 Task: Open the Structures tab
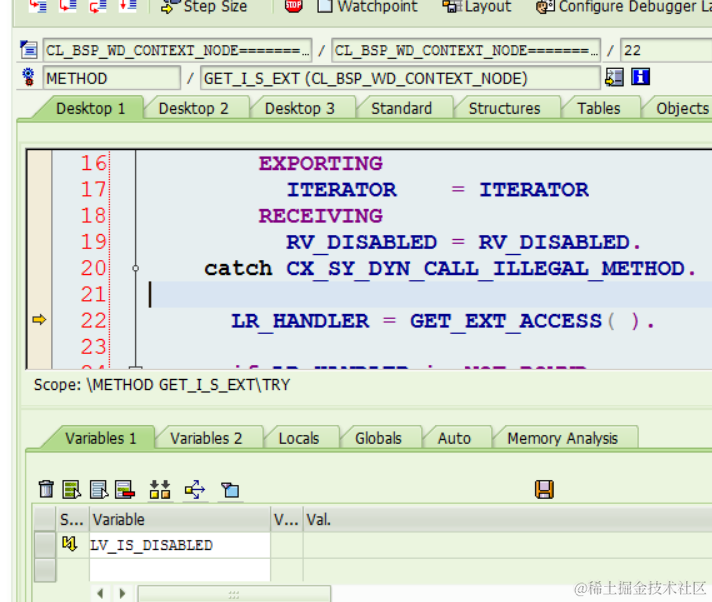tap(504, 109)
